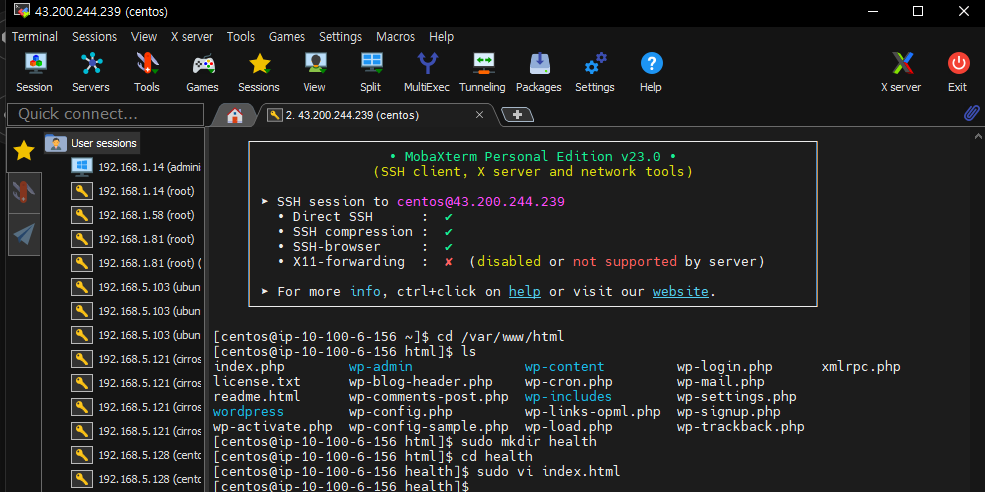Image resolution: width=985 pixels, height=492 pixels.
Task: Click readme.html in terminal listing
Action: point(257,397)
